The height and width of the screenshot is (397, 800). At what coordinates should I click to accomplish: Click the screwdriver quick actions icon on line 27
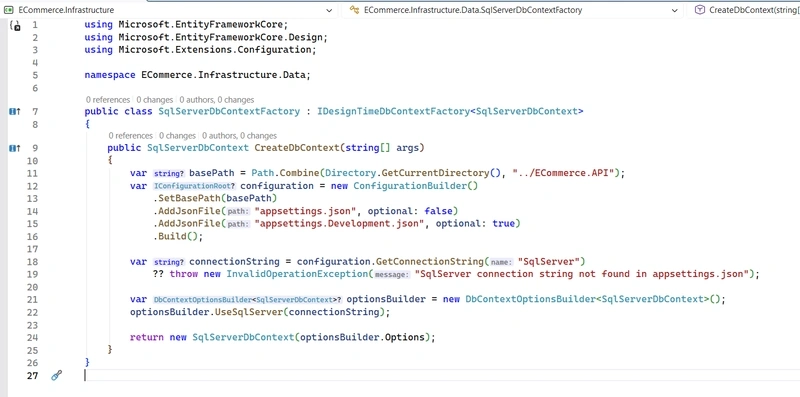[x=57, y=376]
